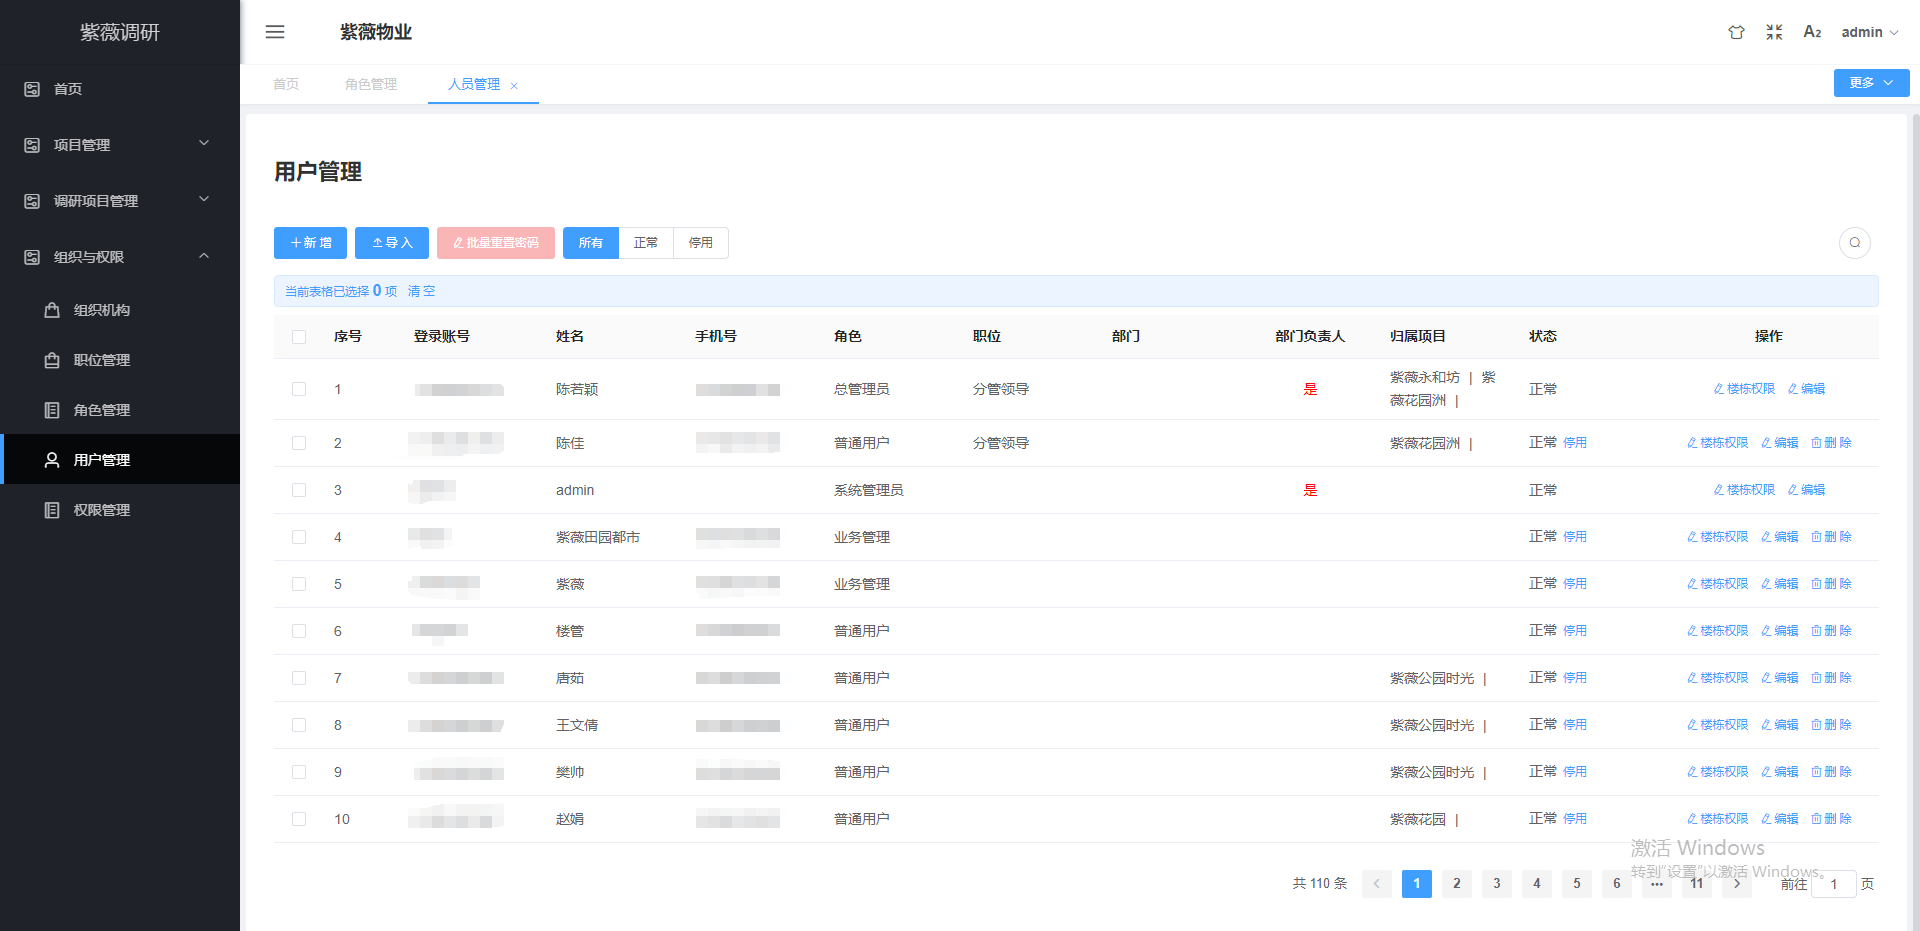Screen dimensions: 1920x931
Task: Click the 组织与权限 sidebar icon
Action: pyautogui.click(x=32, y=257)
